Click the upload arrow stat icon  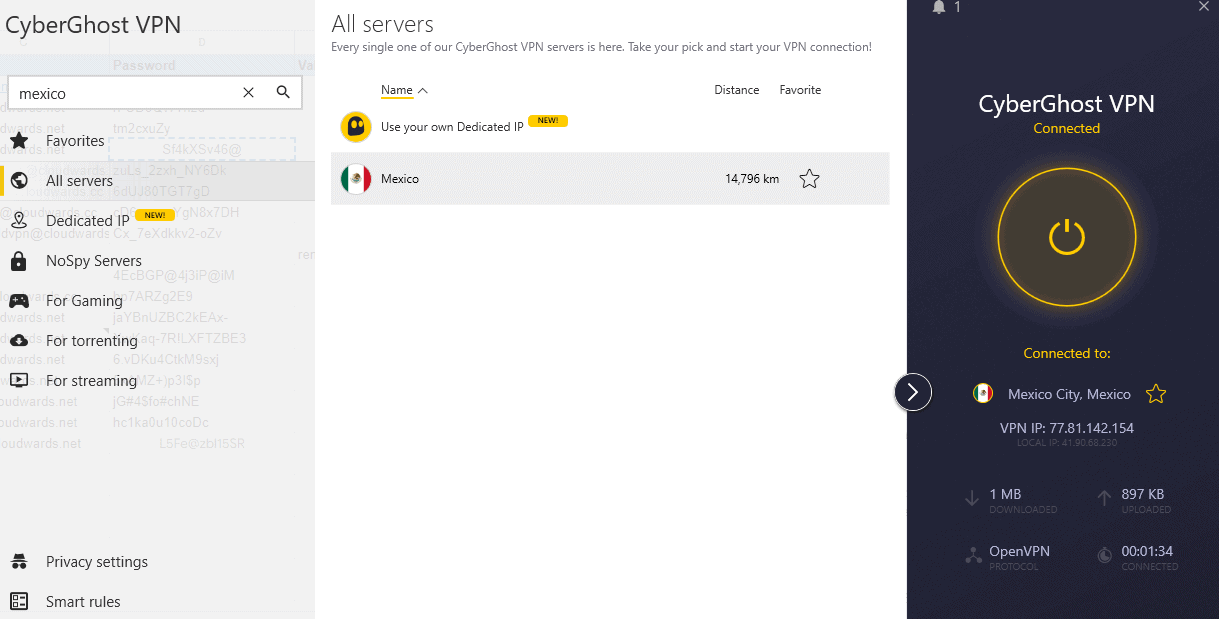pos(1104,498)
